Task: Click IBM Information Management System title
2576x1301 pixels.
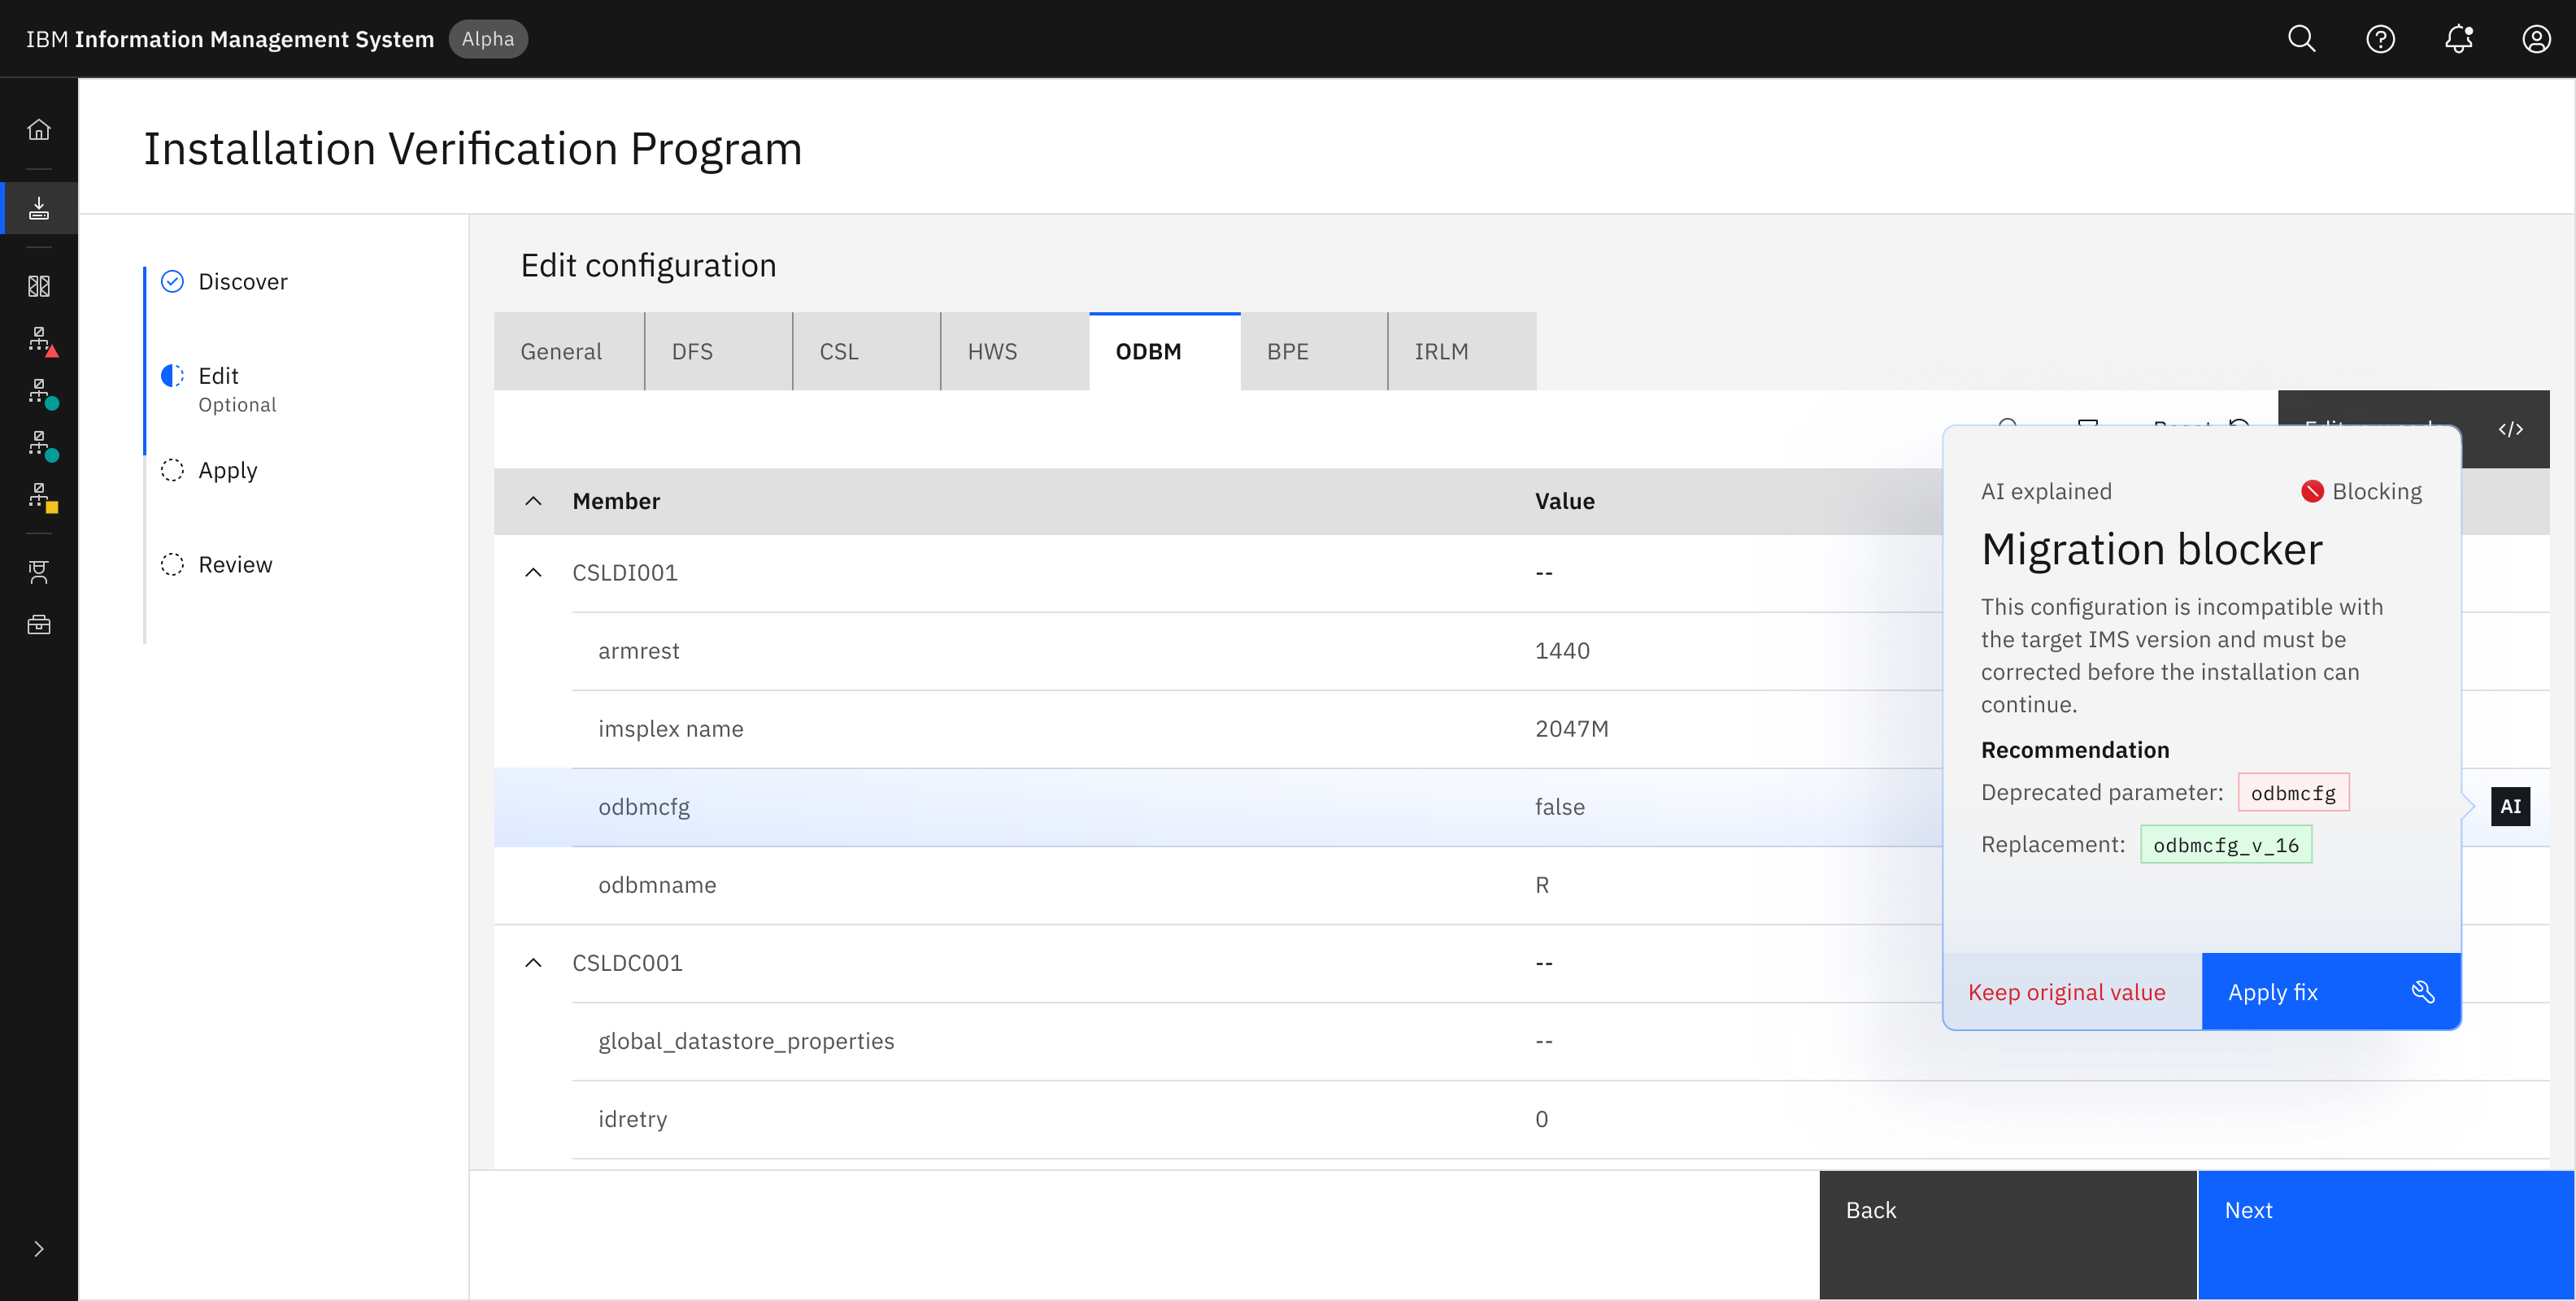Action: [x=230, y=39]
